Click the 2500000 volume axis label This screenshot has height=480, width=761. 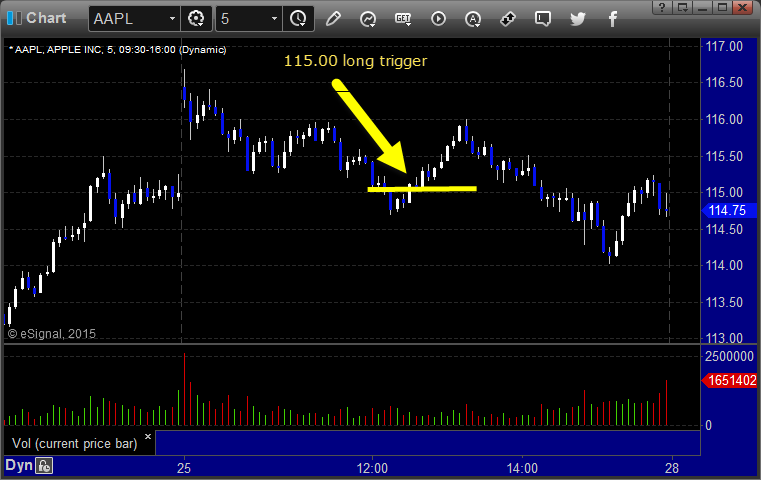(729, 356)
